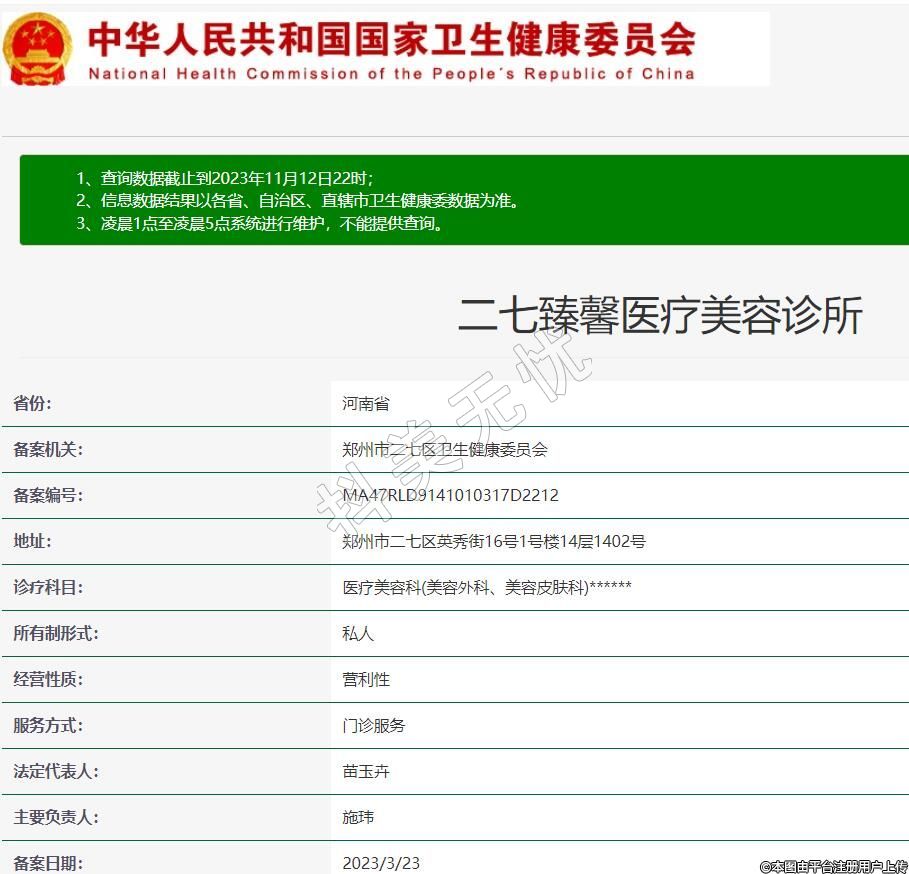This screenshot has height=874, width=909.
Task: Click the English National Health Commission subtitle
Action: point(391,74)
